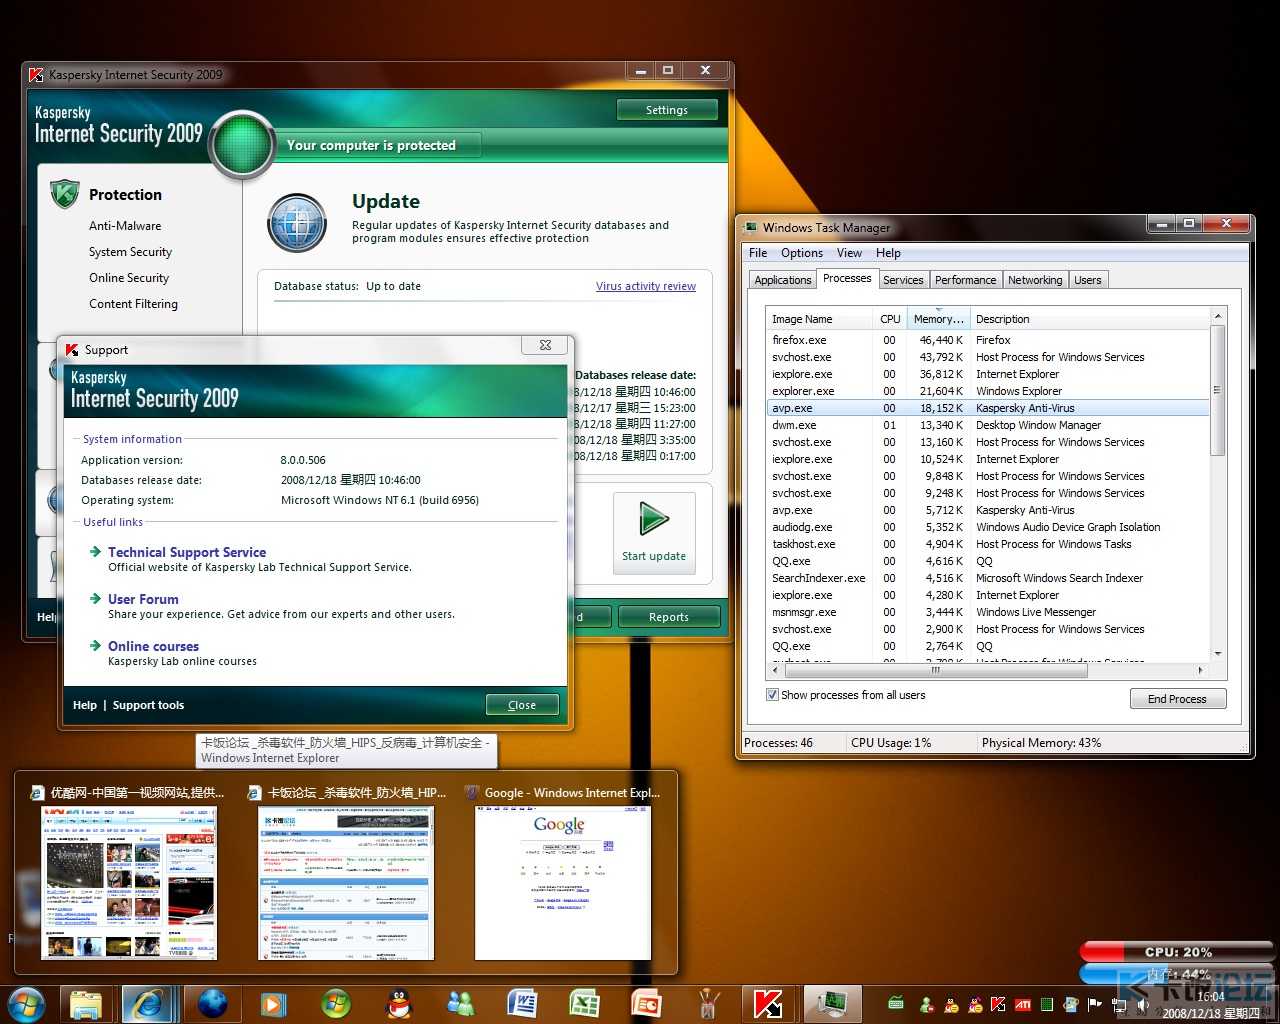The width and height of the screenshot is (1280, 1024).
Task: Click the green CPU meter tray icon
Action: click(x=1047, y=1004)
